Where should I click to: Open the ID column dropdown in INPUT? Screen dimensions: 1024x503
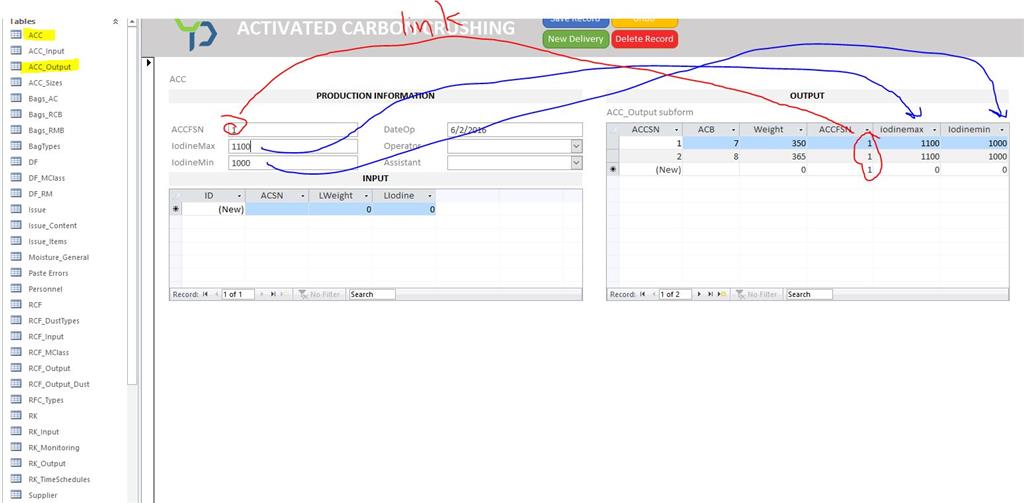pos(239,196)
